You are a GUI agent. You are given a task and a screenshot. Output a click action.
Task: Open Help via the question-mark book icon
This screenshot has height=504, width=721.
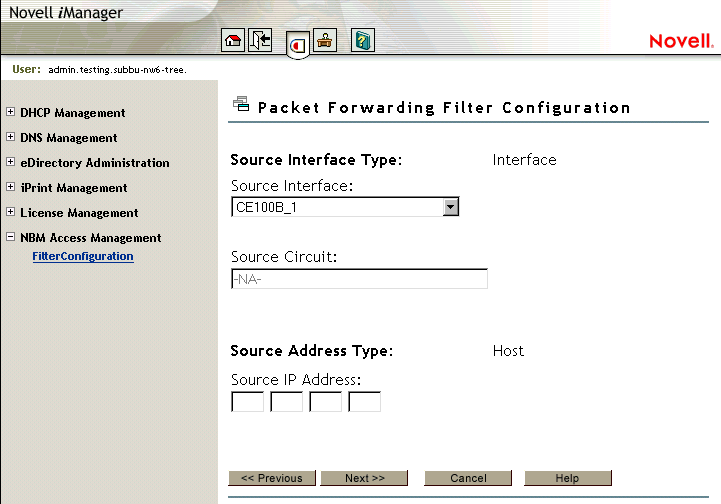[x=362, y=41]
